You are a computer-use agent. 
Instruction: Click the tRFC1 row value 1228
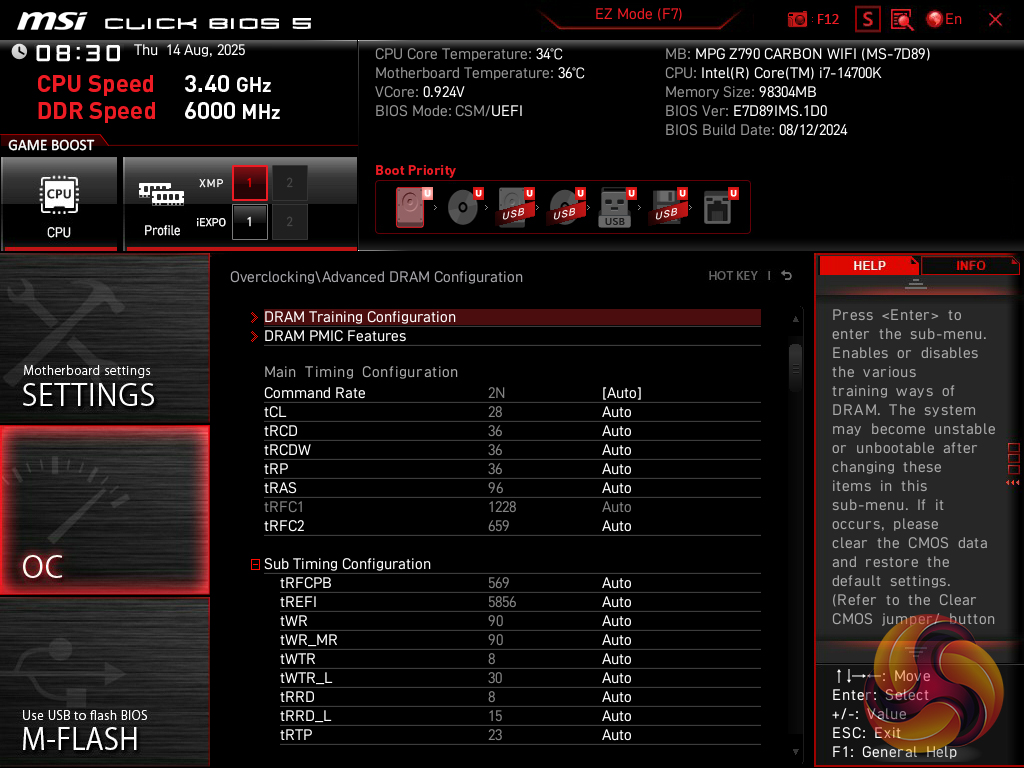[x=502, y=507]
